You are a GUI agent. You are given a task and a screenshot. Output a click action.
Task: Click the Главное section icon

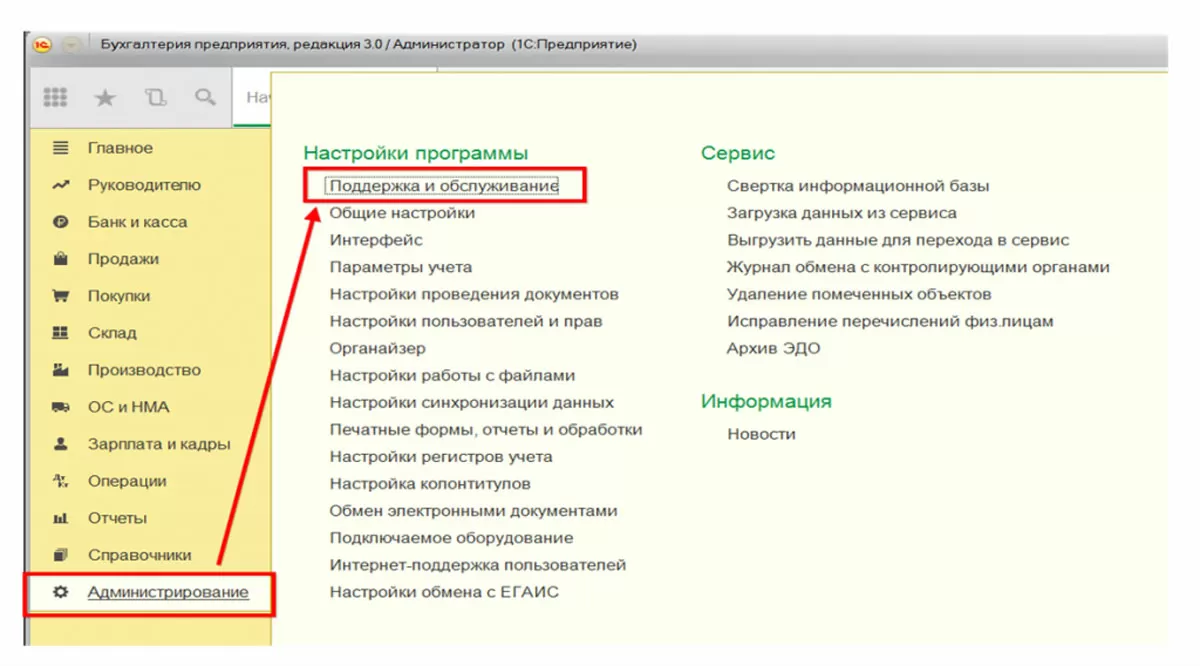tap(61, 148)
